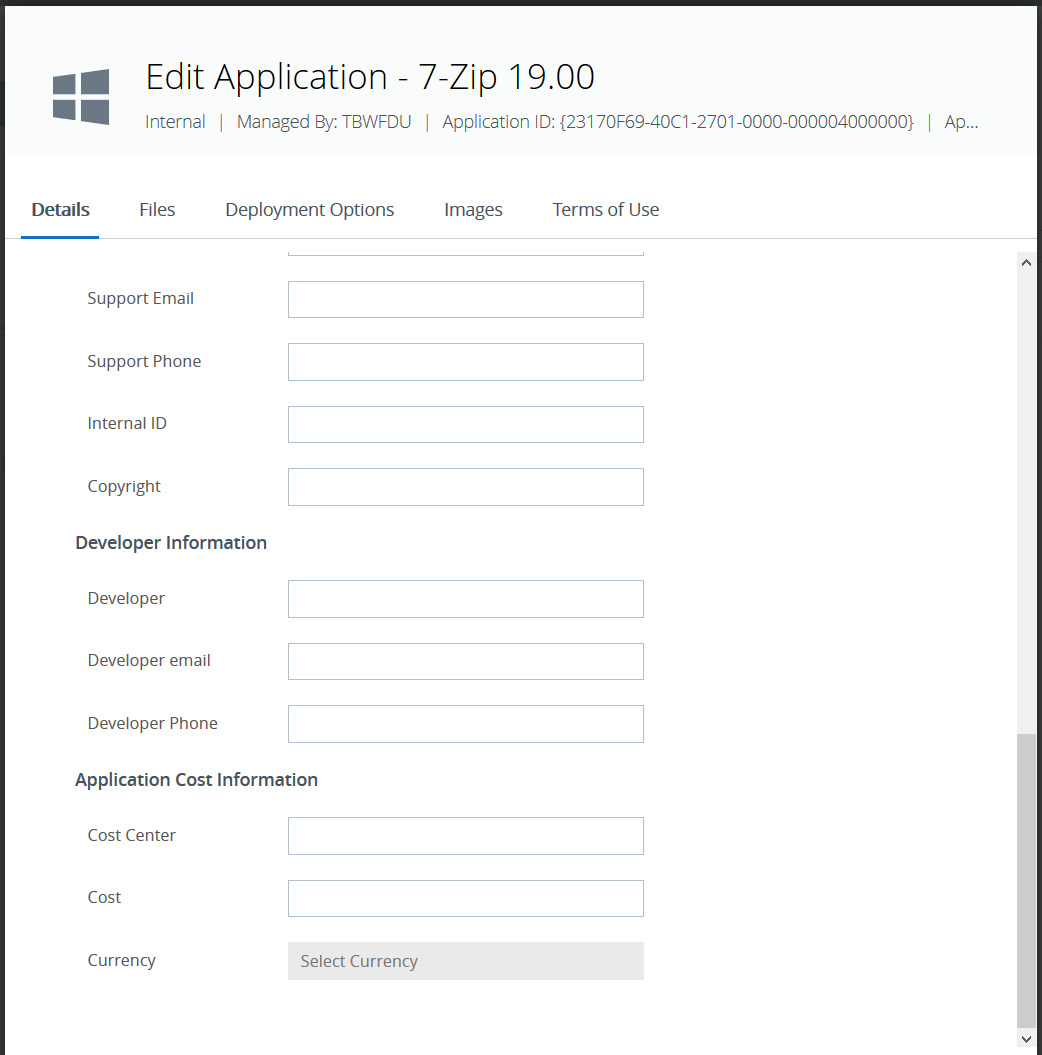This screenshot has width=1042, height=1055.
Task: Click the 'Internal' label in header
Action: pos(175,122)
